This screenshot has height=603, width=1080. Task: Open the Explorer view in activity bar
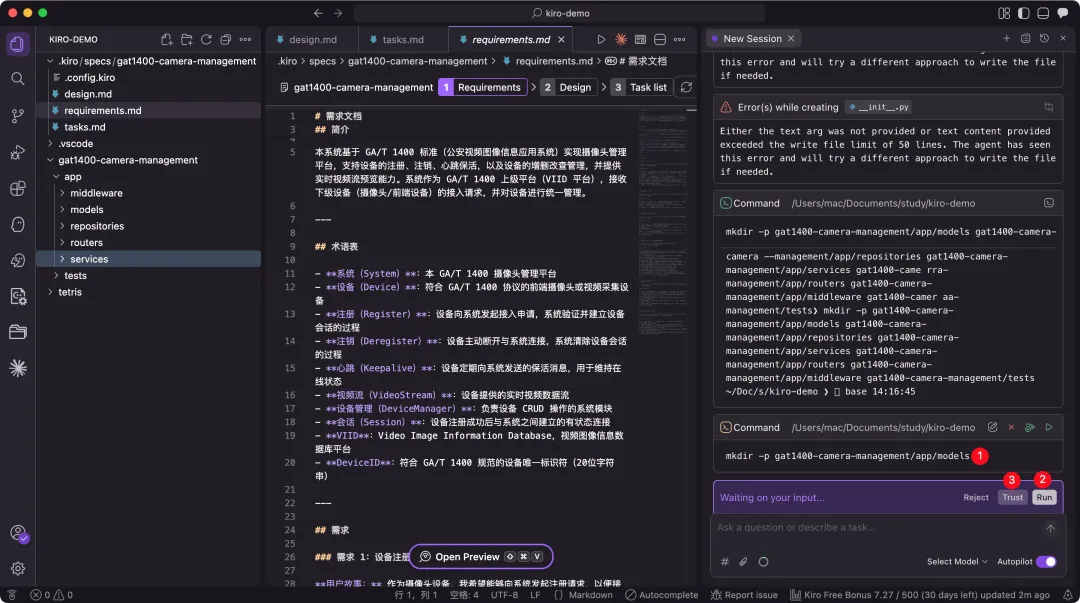pos(17,43)
